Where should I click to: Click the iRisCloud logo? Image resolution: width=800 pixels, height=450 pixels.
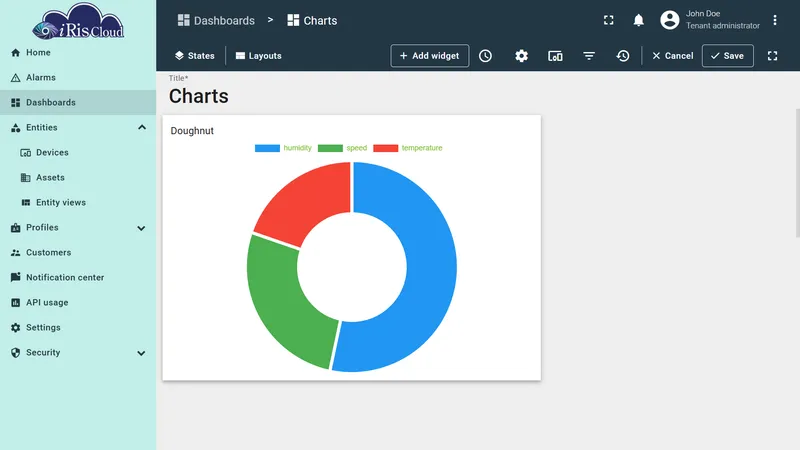point(78,21)
